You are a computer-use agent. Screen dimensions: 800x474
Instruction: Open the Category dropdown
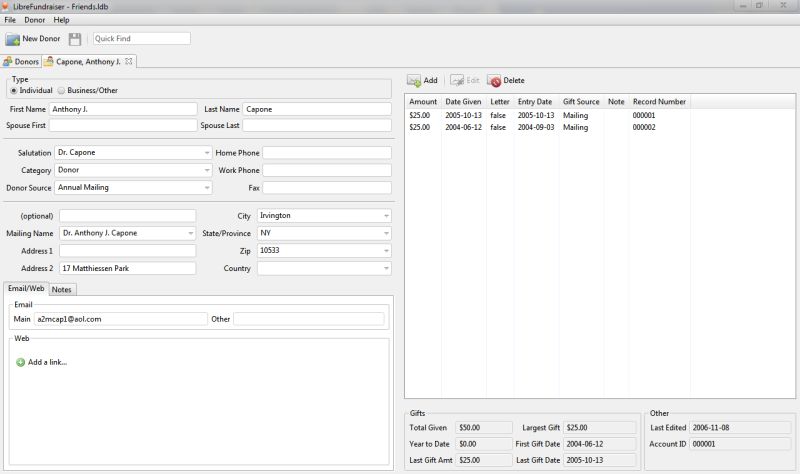(x=207, y=170)
